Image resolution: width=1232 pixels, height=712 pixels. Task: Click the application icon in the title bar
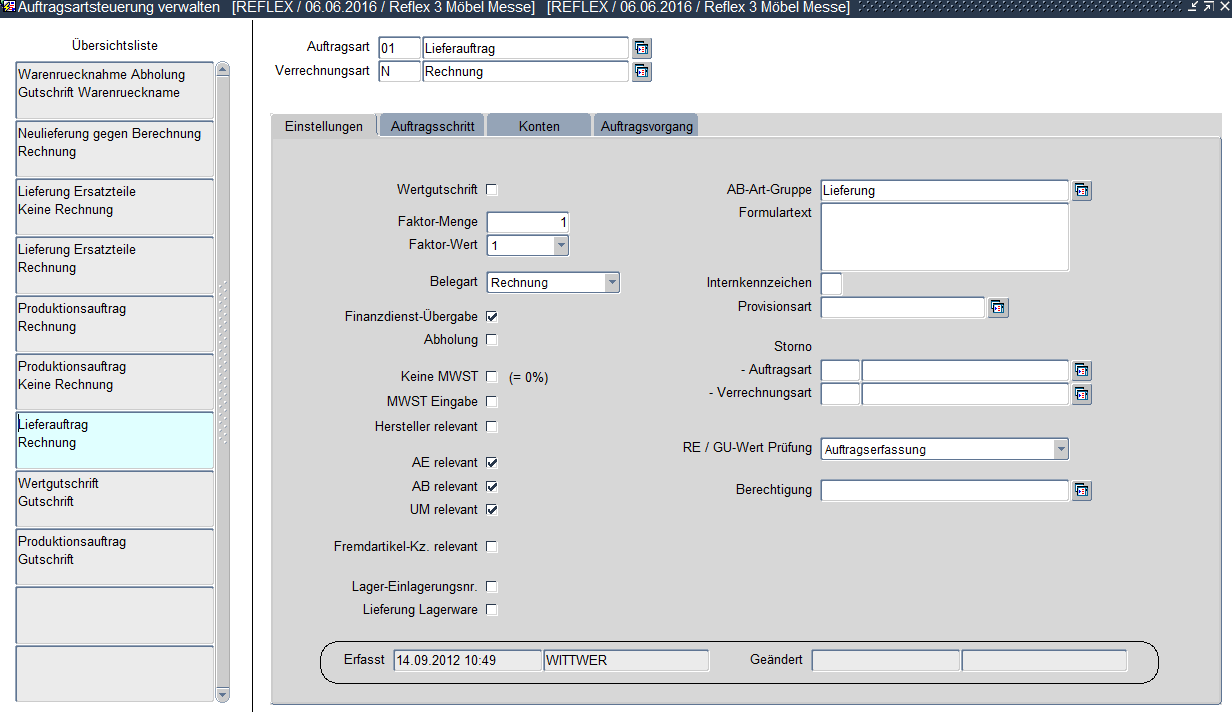click(8, 8)
